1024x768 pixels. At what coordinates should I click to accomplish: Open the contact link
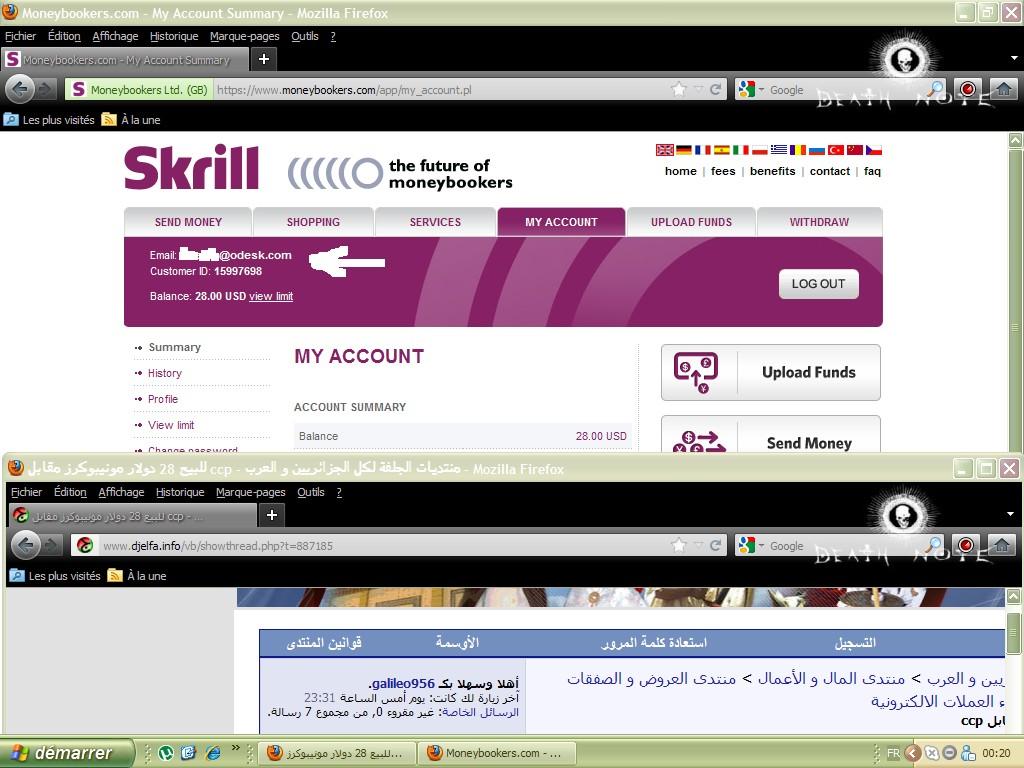point(829,171)
